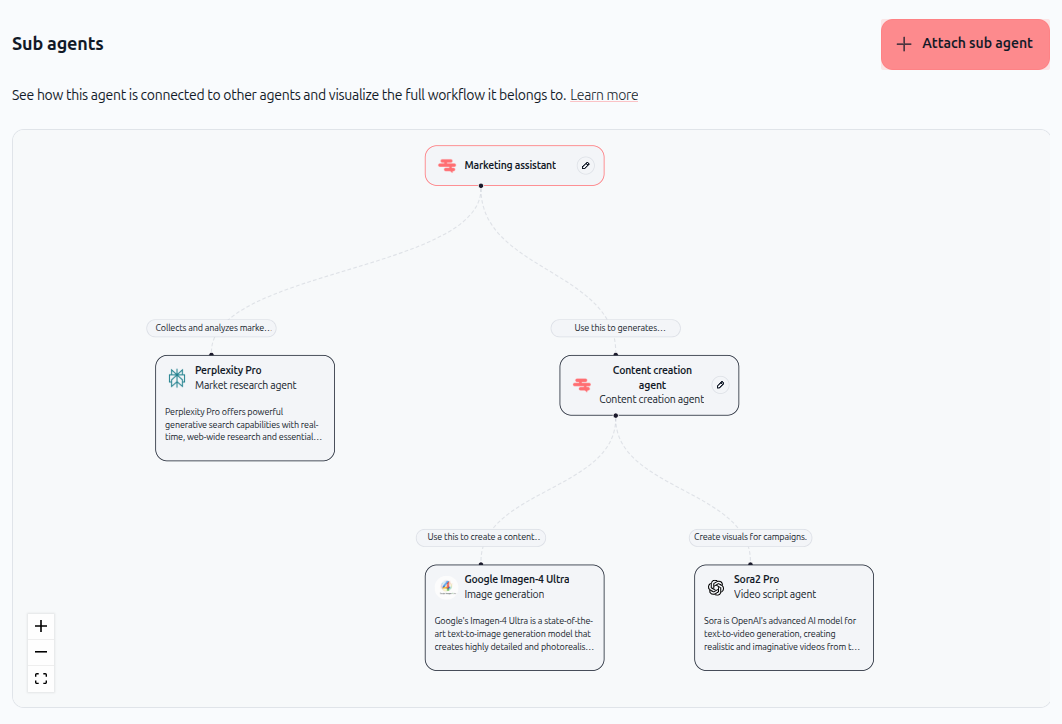The width and height of the screenshot is (1062, 724).
Task: Click the 'Use this to create a content..' label
Action: coord(481,537)
